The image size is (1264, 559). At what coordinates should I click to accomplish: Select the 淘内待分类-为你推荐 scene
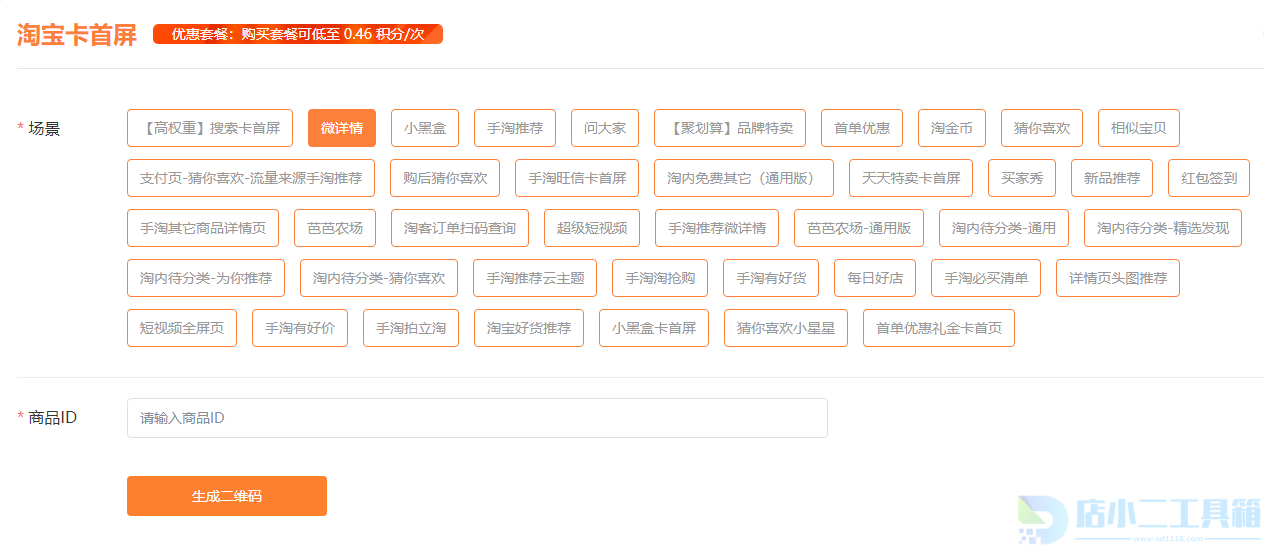coord(206,278)
